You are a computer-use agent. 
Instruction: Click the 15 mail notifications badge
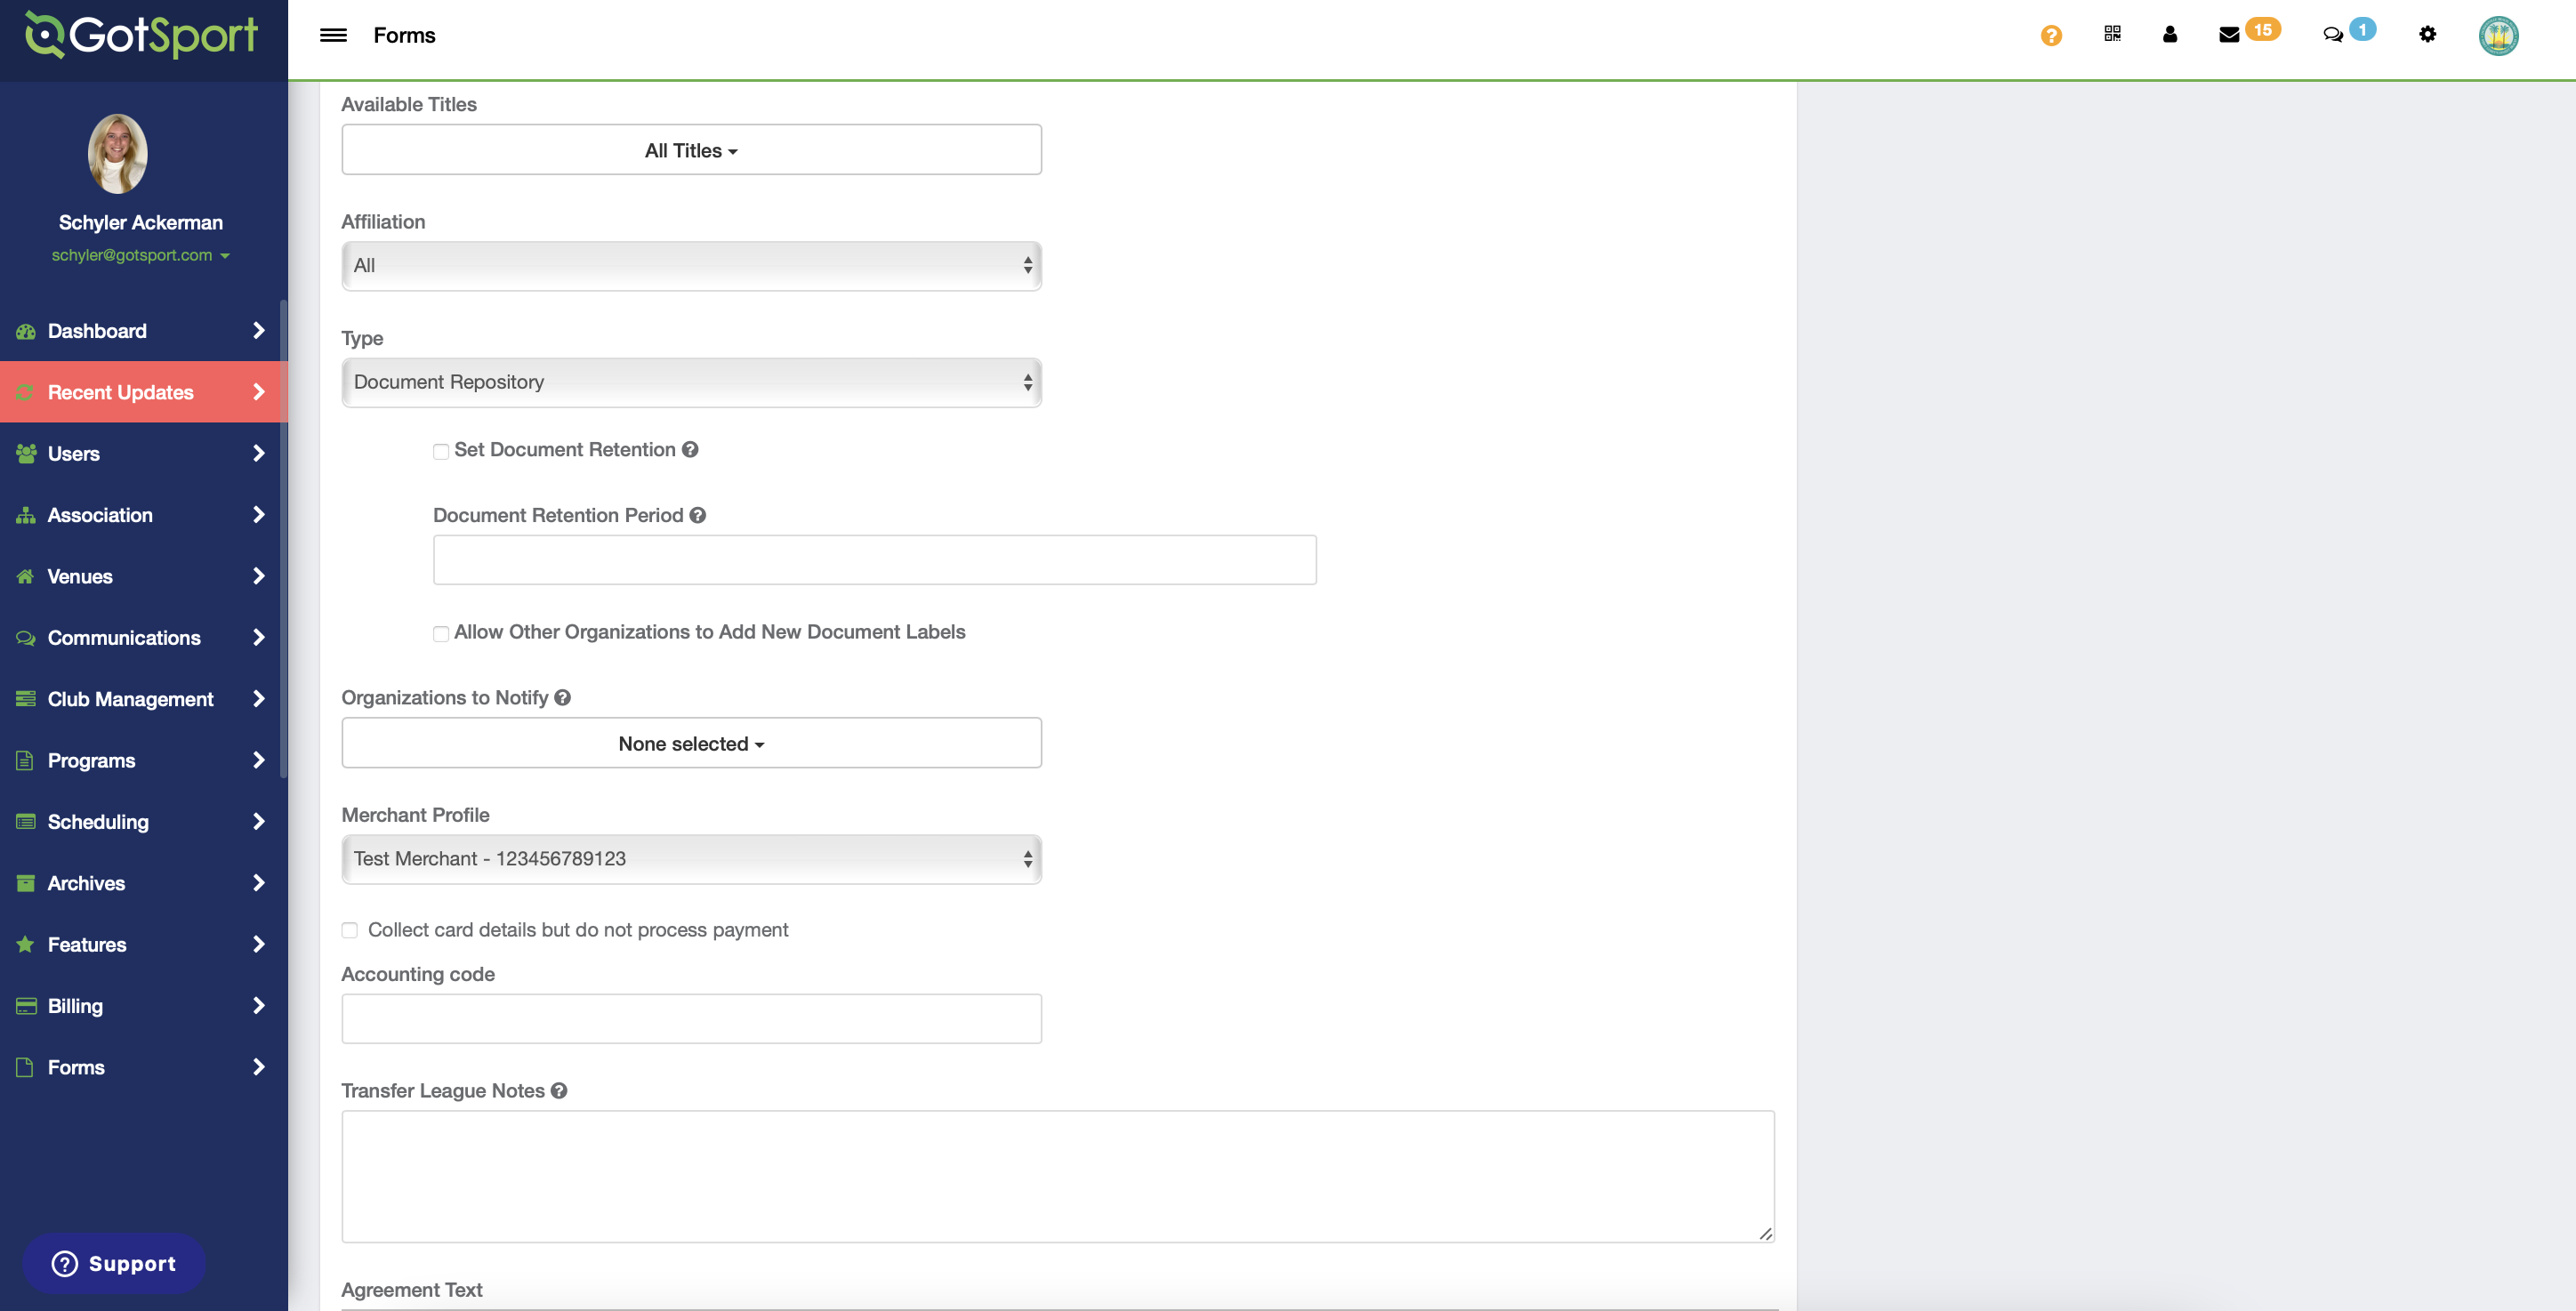[2262, 29]
